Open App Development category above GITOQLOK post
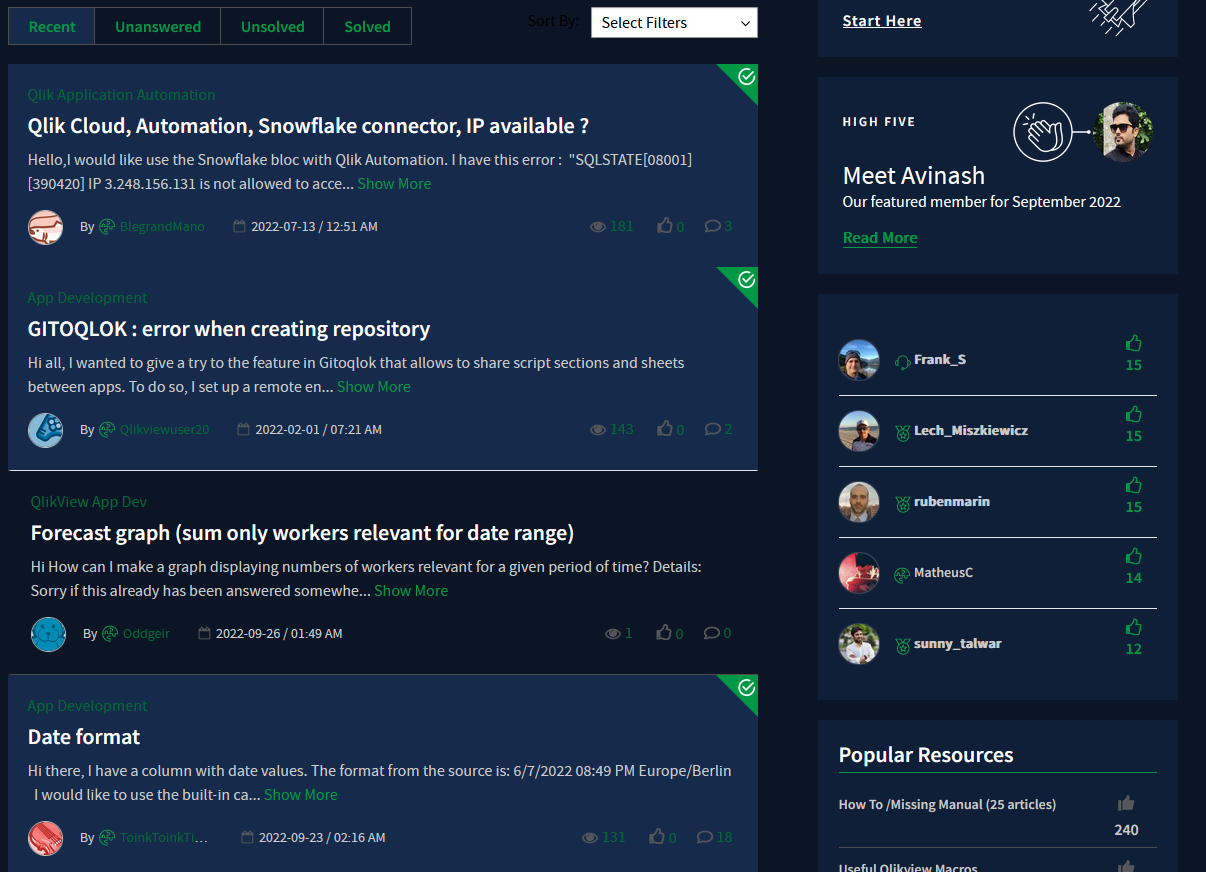This screenshot has width=1206, height=872. [87, 298]
